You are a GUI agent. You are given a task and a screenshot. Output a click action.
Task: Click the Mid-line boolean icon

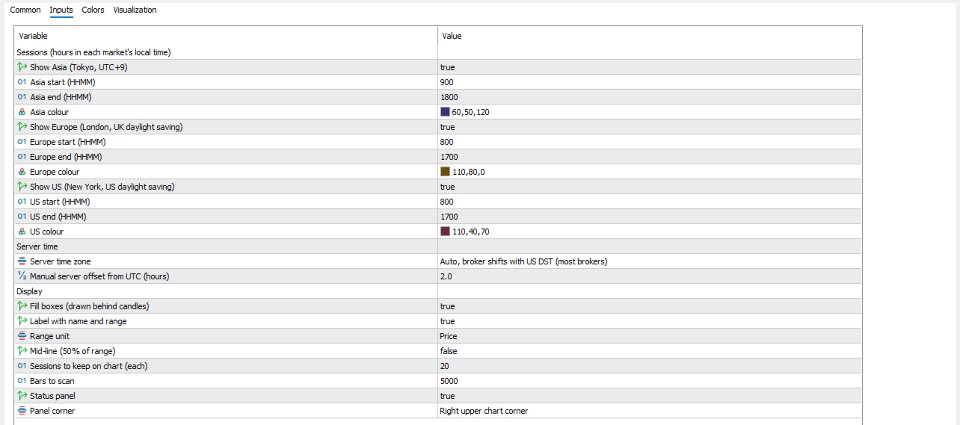pyautogui.click(x=23, y=351)
